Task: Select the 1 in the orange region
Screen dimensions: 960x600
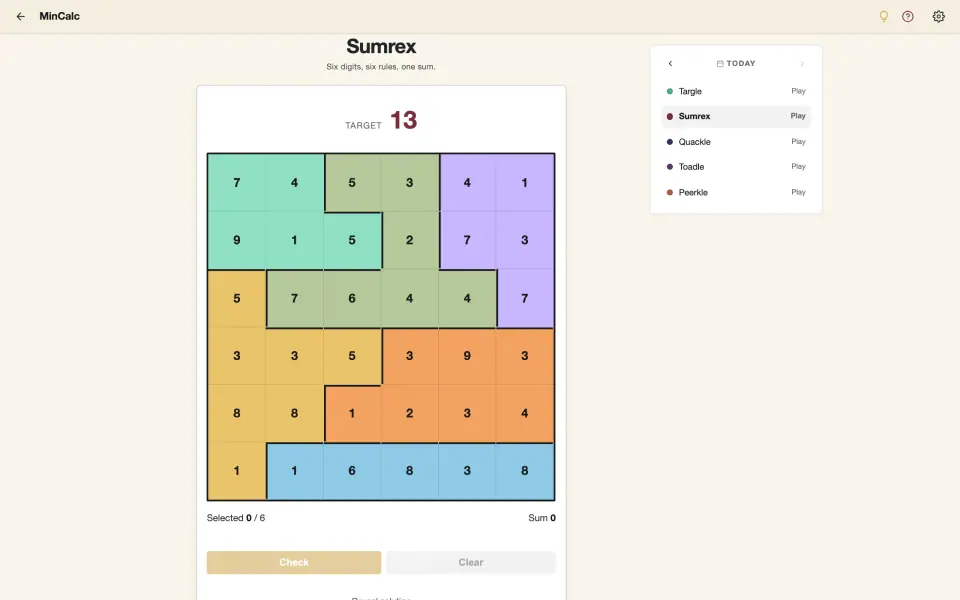Action: coord(352,413)
